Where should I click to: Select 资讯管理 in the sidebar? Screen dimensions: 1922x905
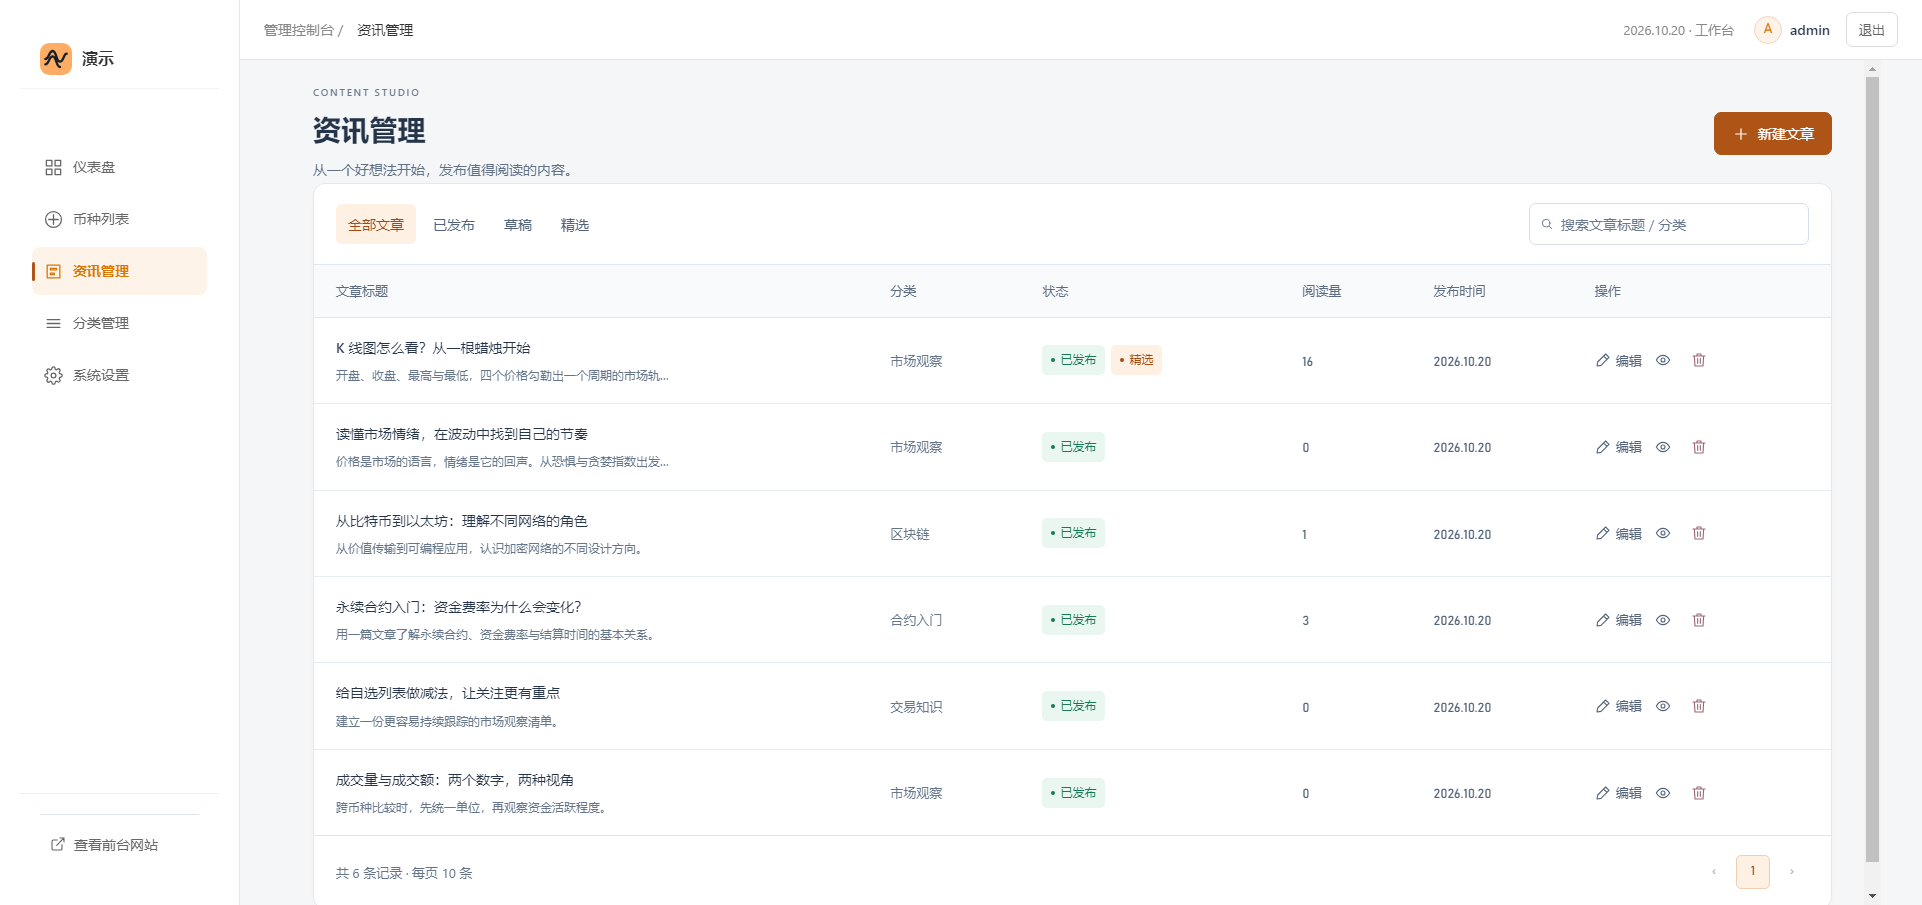[x=119, y=271]
